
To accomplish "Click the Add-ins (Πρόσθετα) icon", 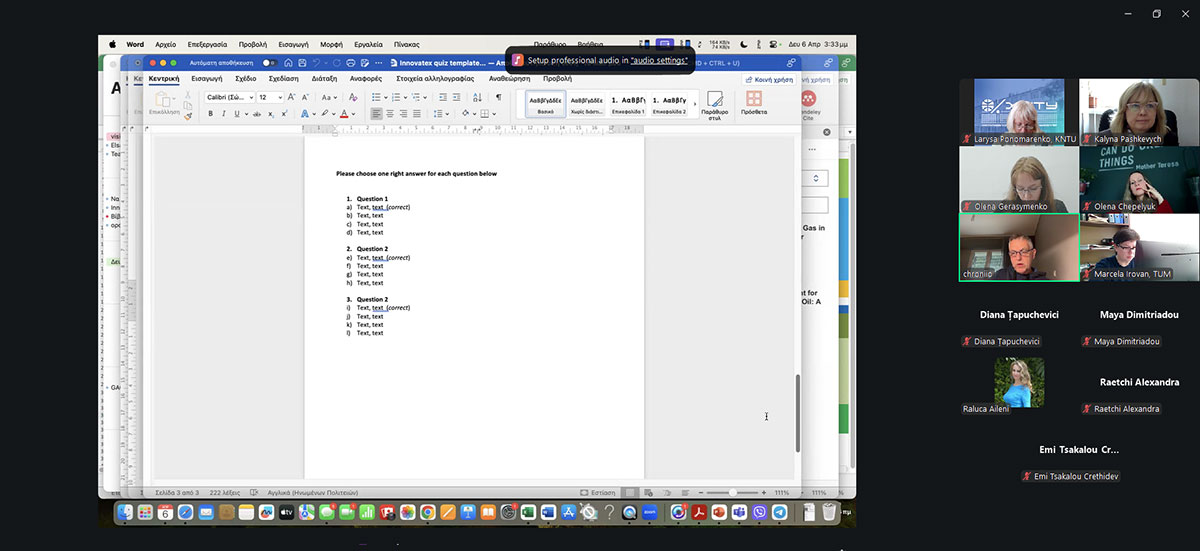I will point(754,103).
